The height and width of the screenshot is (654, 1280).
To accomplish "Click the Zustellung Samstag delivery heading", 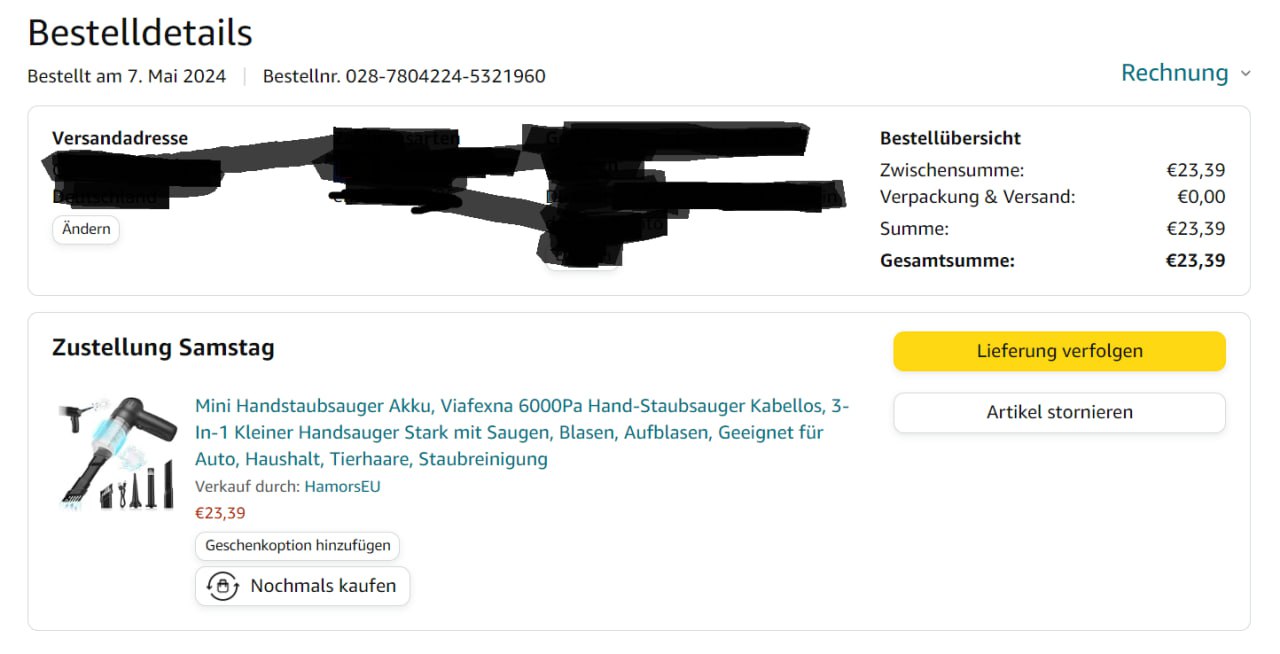I will tap(163, 348).
